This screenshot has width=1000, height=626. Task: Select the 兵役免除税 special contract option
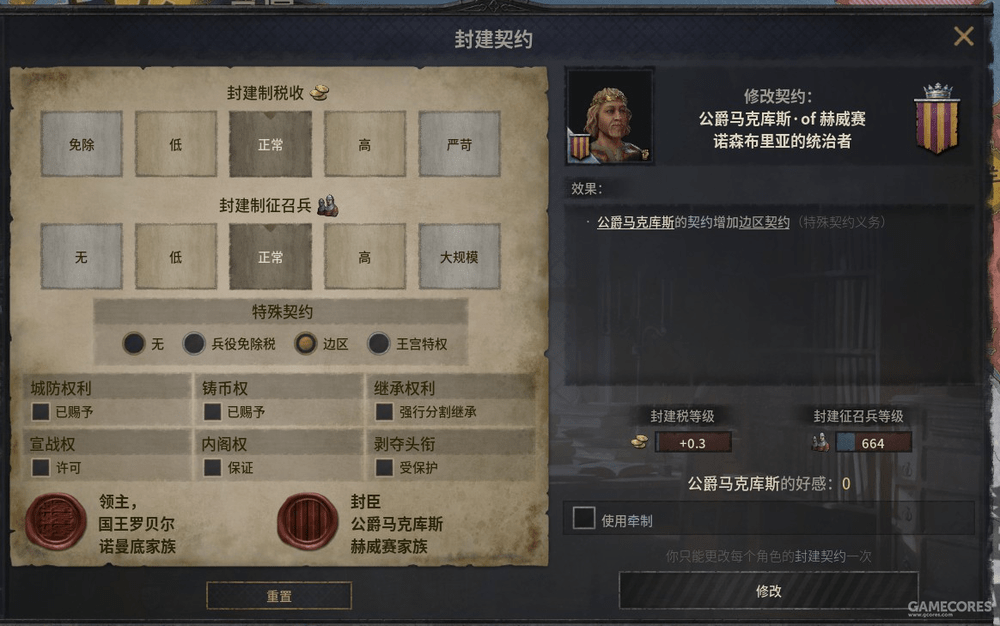tap(194, 344)
